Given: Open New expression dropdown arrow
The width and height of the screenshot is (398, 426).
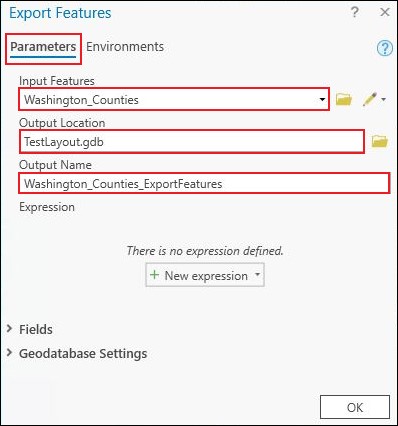Looking at the screenshot, I should [257, 274].
